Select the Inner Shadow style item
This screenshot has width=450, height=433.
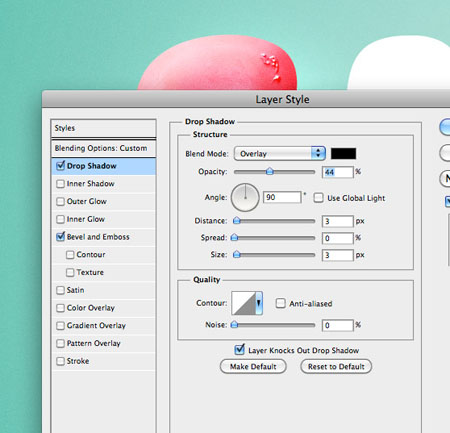coord(103,184)
